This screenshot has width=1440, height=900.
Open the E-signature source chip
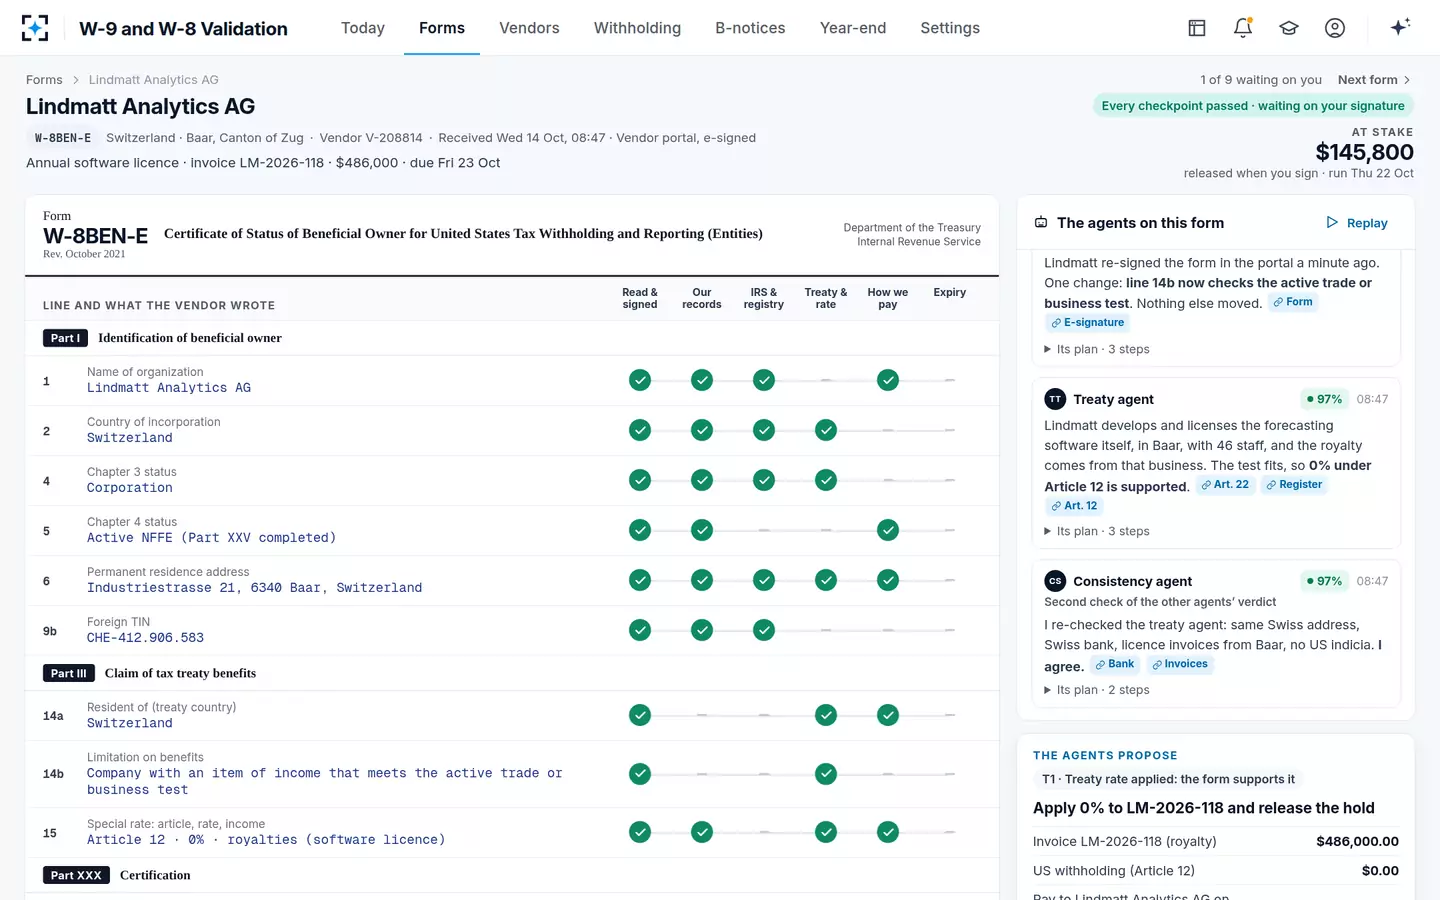1088,323
